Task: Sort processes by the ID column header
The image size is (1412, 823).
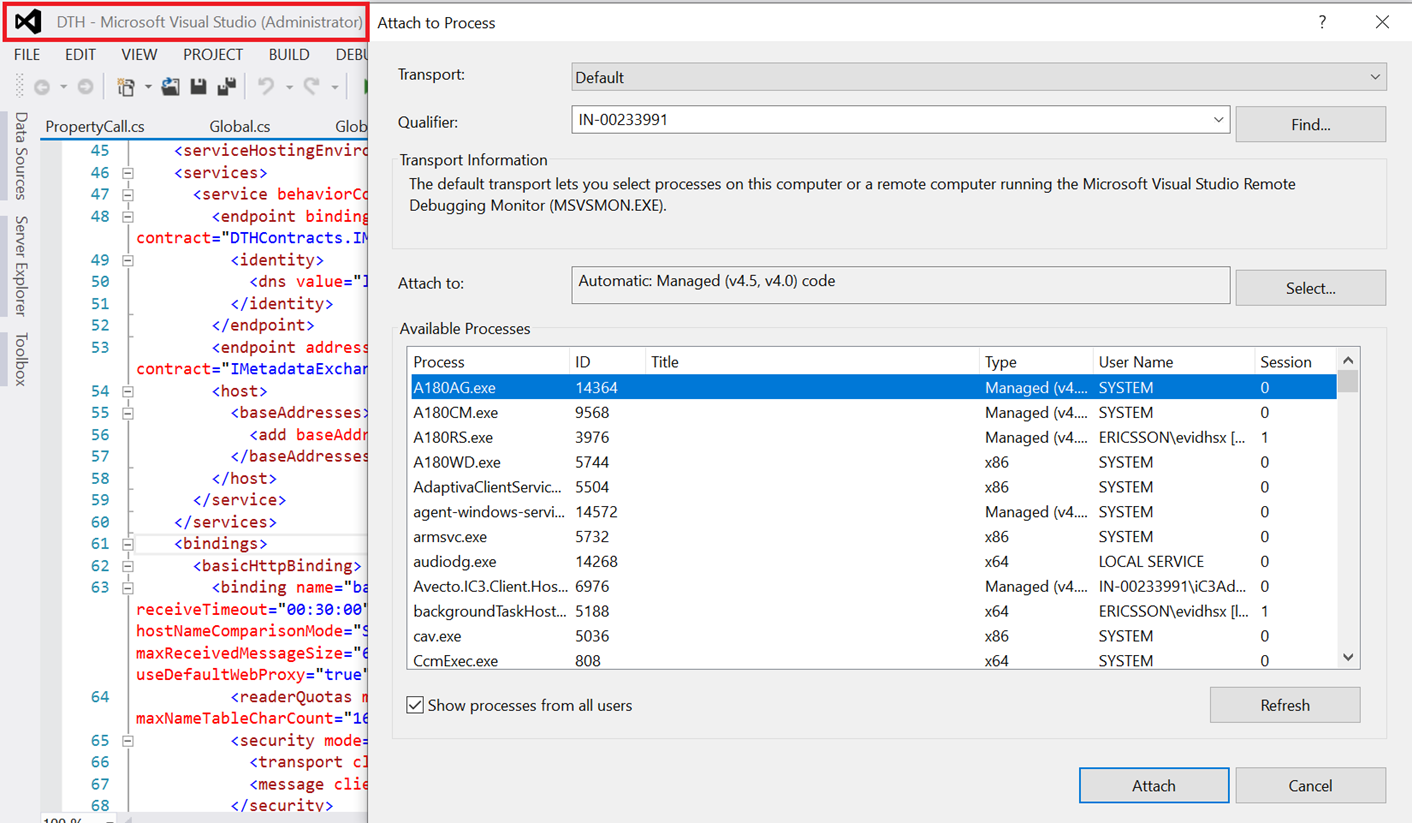Action: (x=606, y=362)
